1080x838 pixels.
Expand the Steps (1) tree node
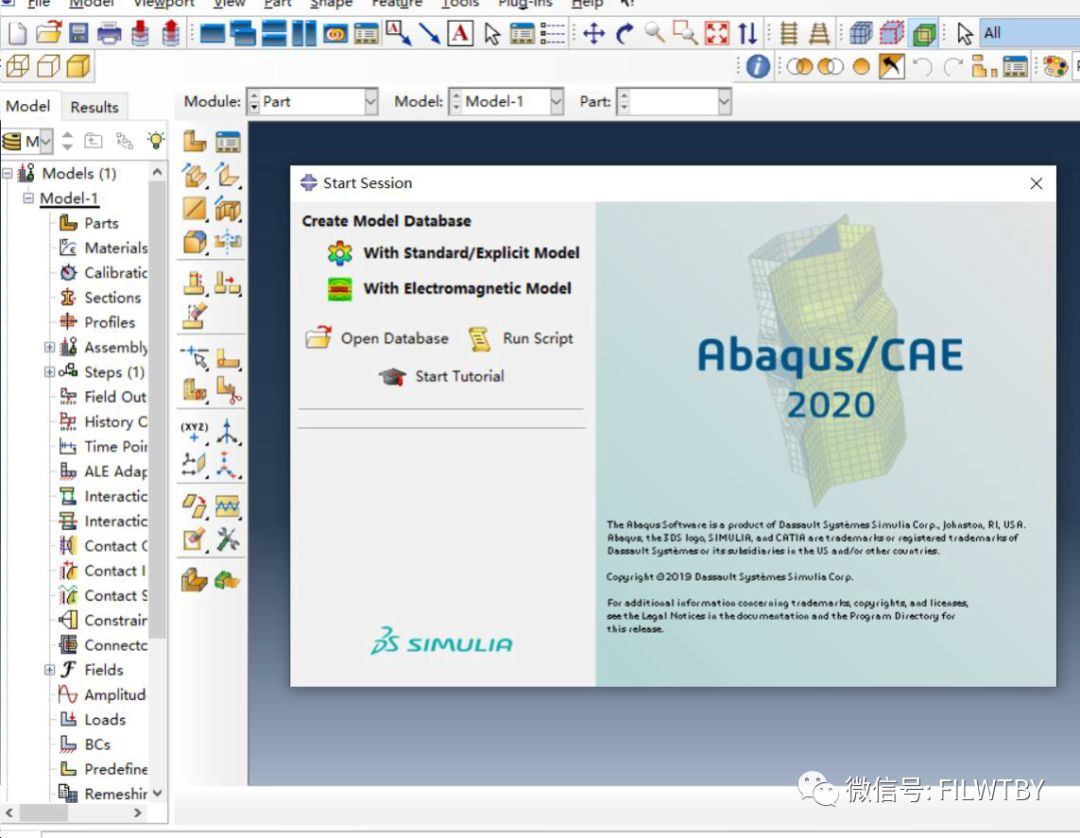(x=50, y=372)
